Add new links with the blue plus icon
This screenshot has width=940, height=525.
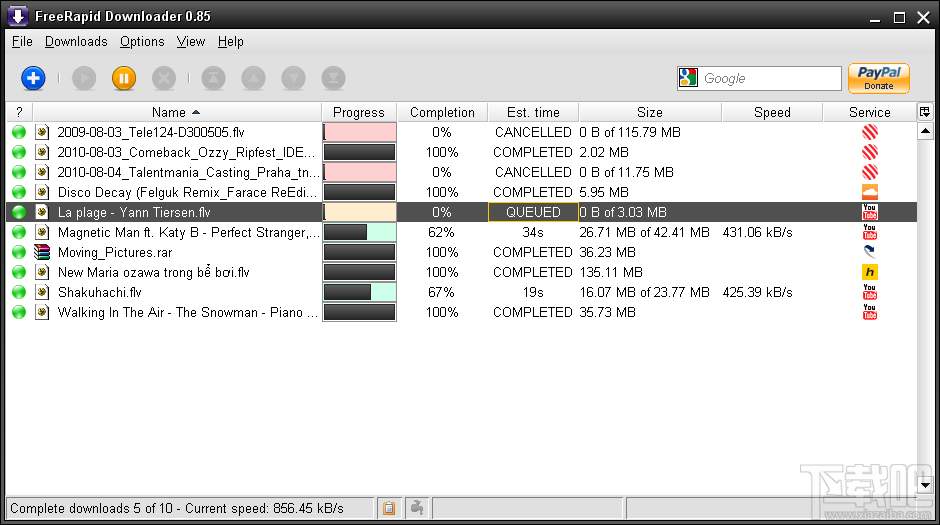coord(33,78)
